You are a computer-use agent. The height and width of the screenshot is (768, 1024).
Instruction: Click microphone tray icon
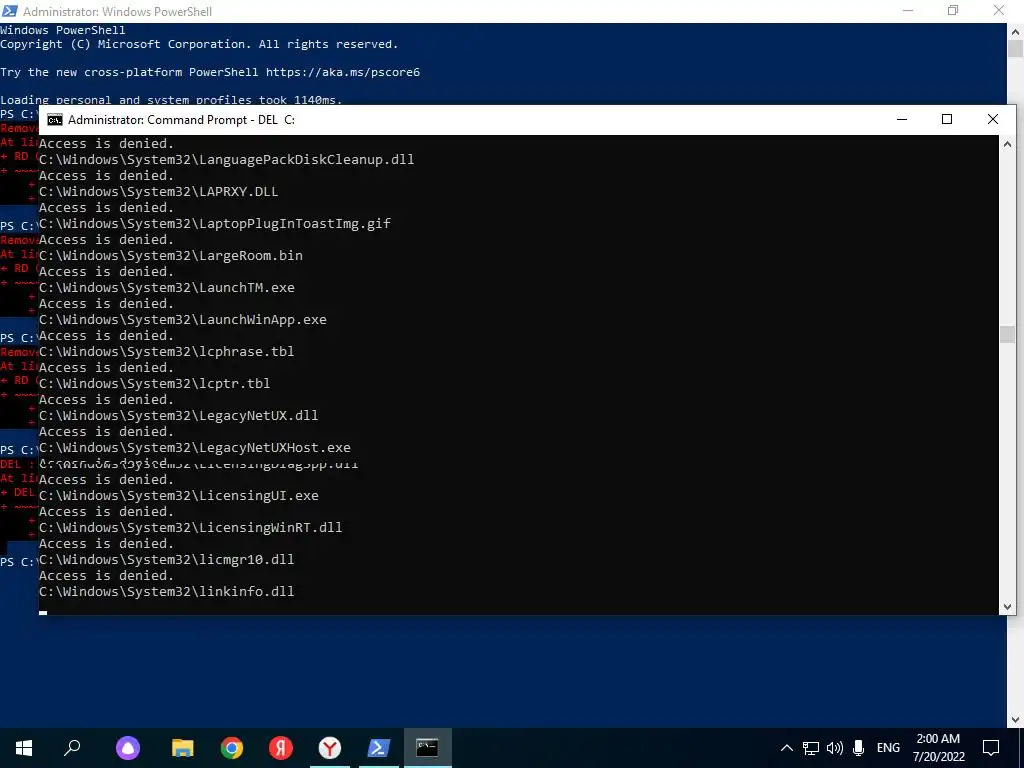click(x=859, y=748)
